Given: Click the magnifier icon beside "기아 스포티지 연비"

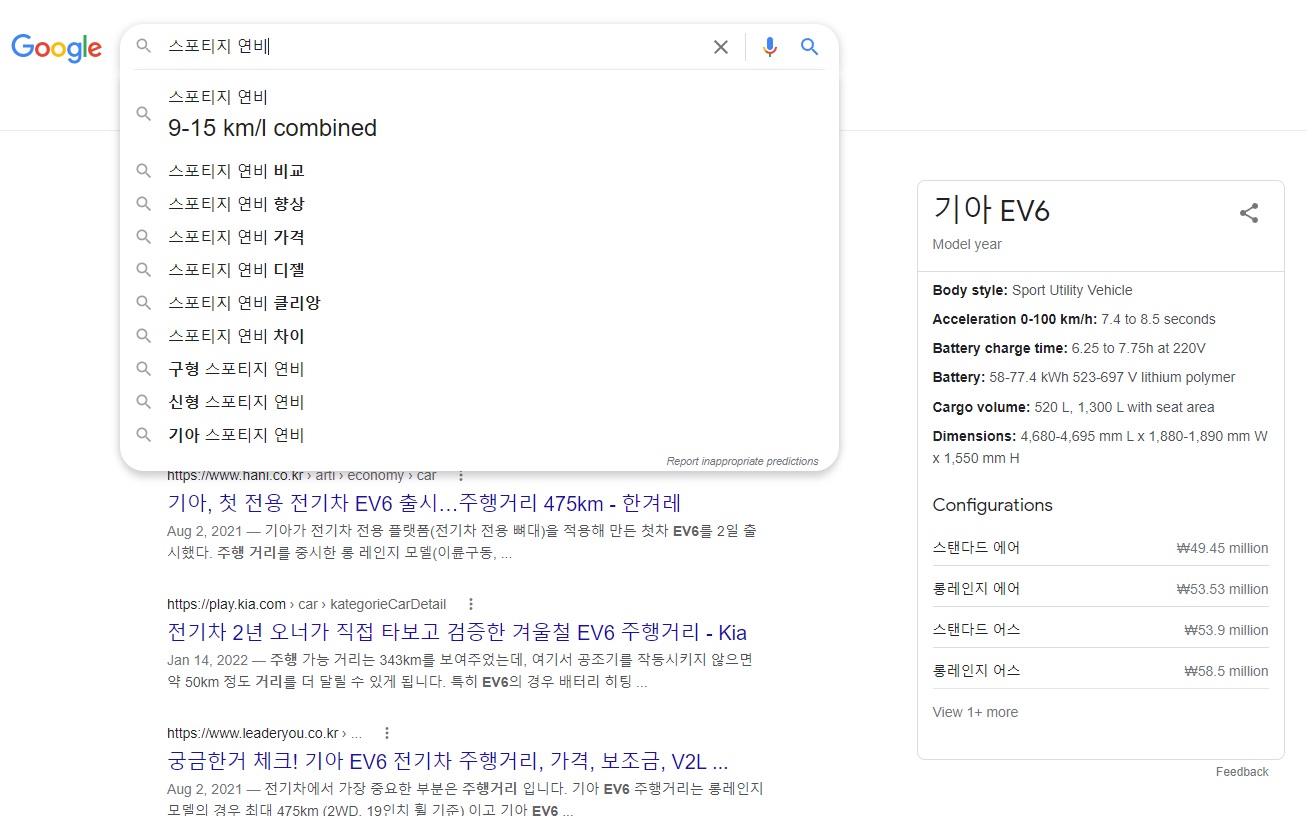Looking at the screenshot, I should click(143, 434).
